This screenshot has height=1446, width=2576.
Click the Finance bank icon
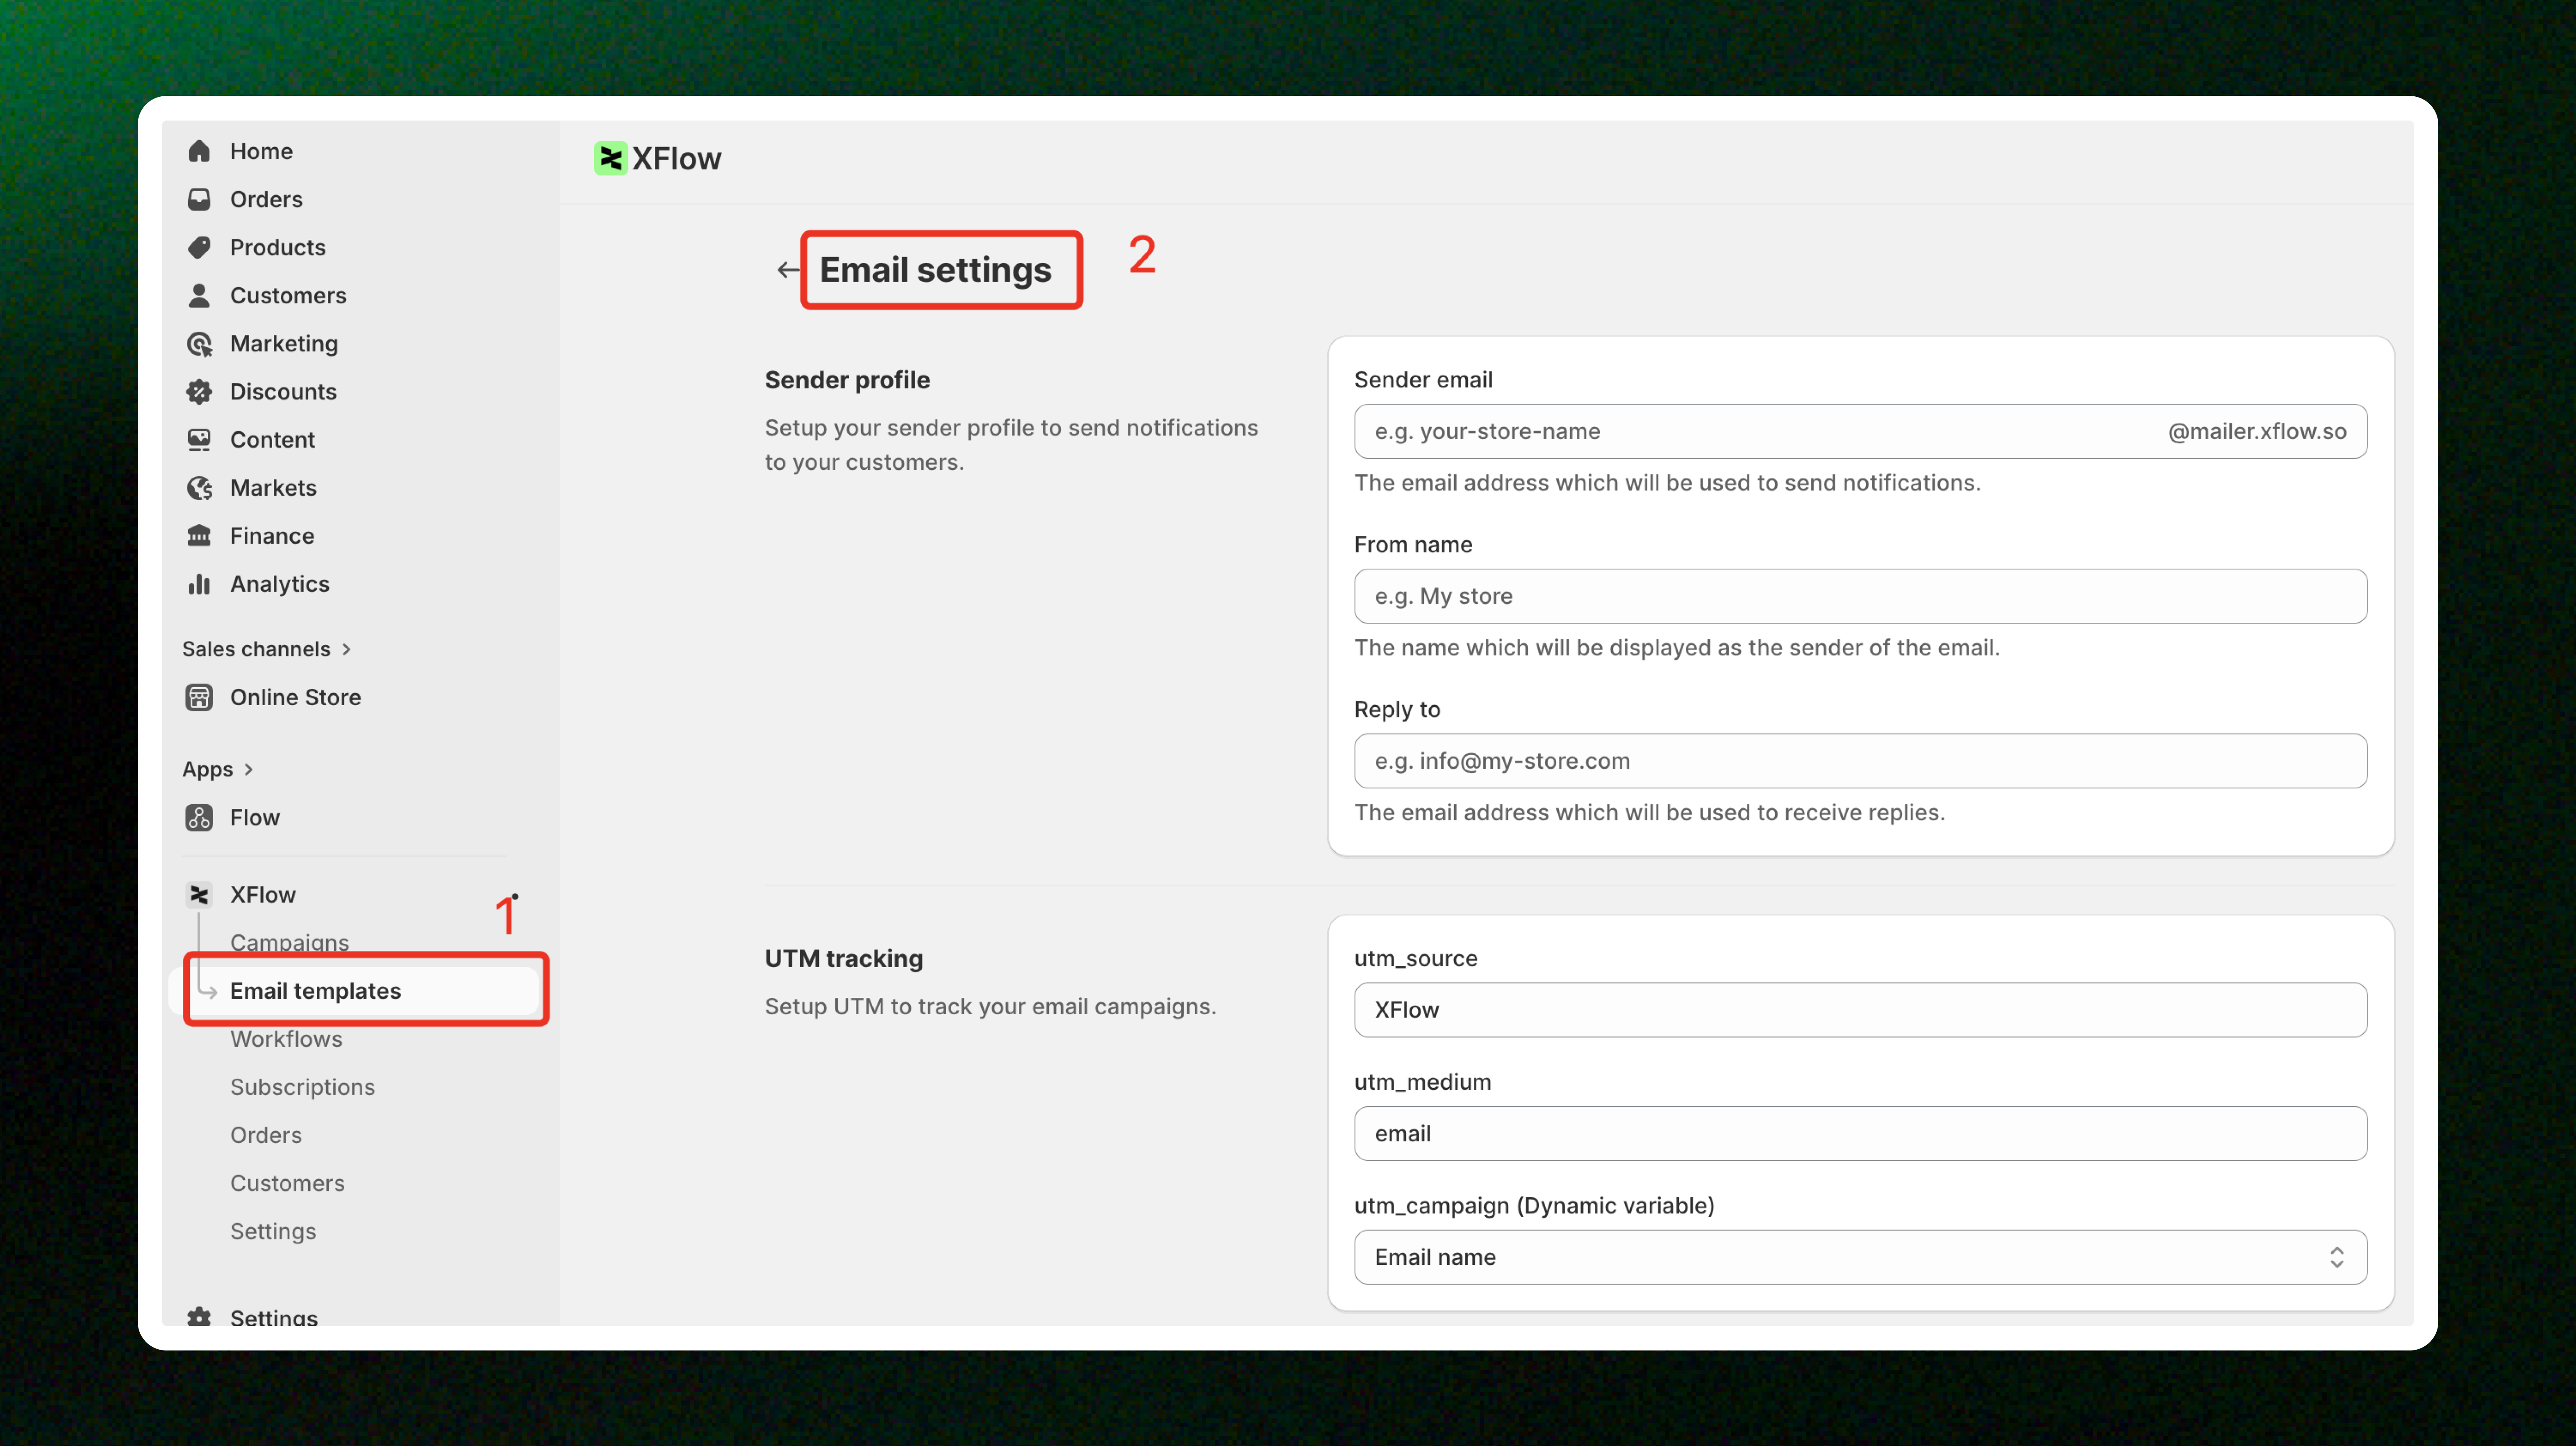pos(199,535)
